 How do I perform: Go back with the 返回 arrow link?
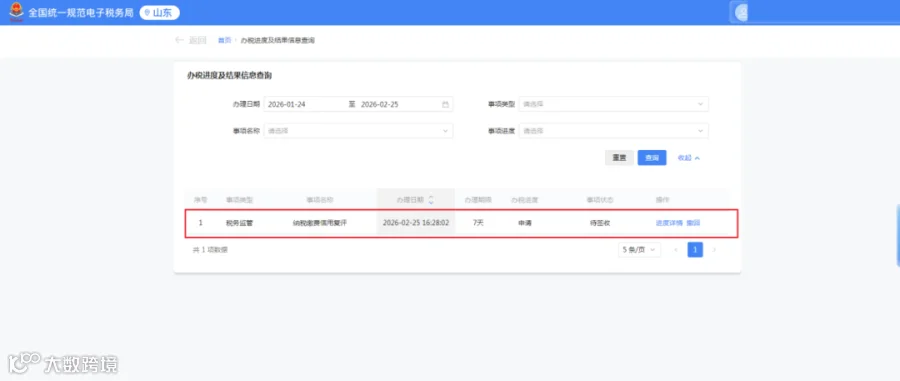pyautogui.click(x=191, y=40)
